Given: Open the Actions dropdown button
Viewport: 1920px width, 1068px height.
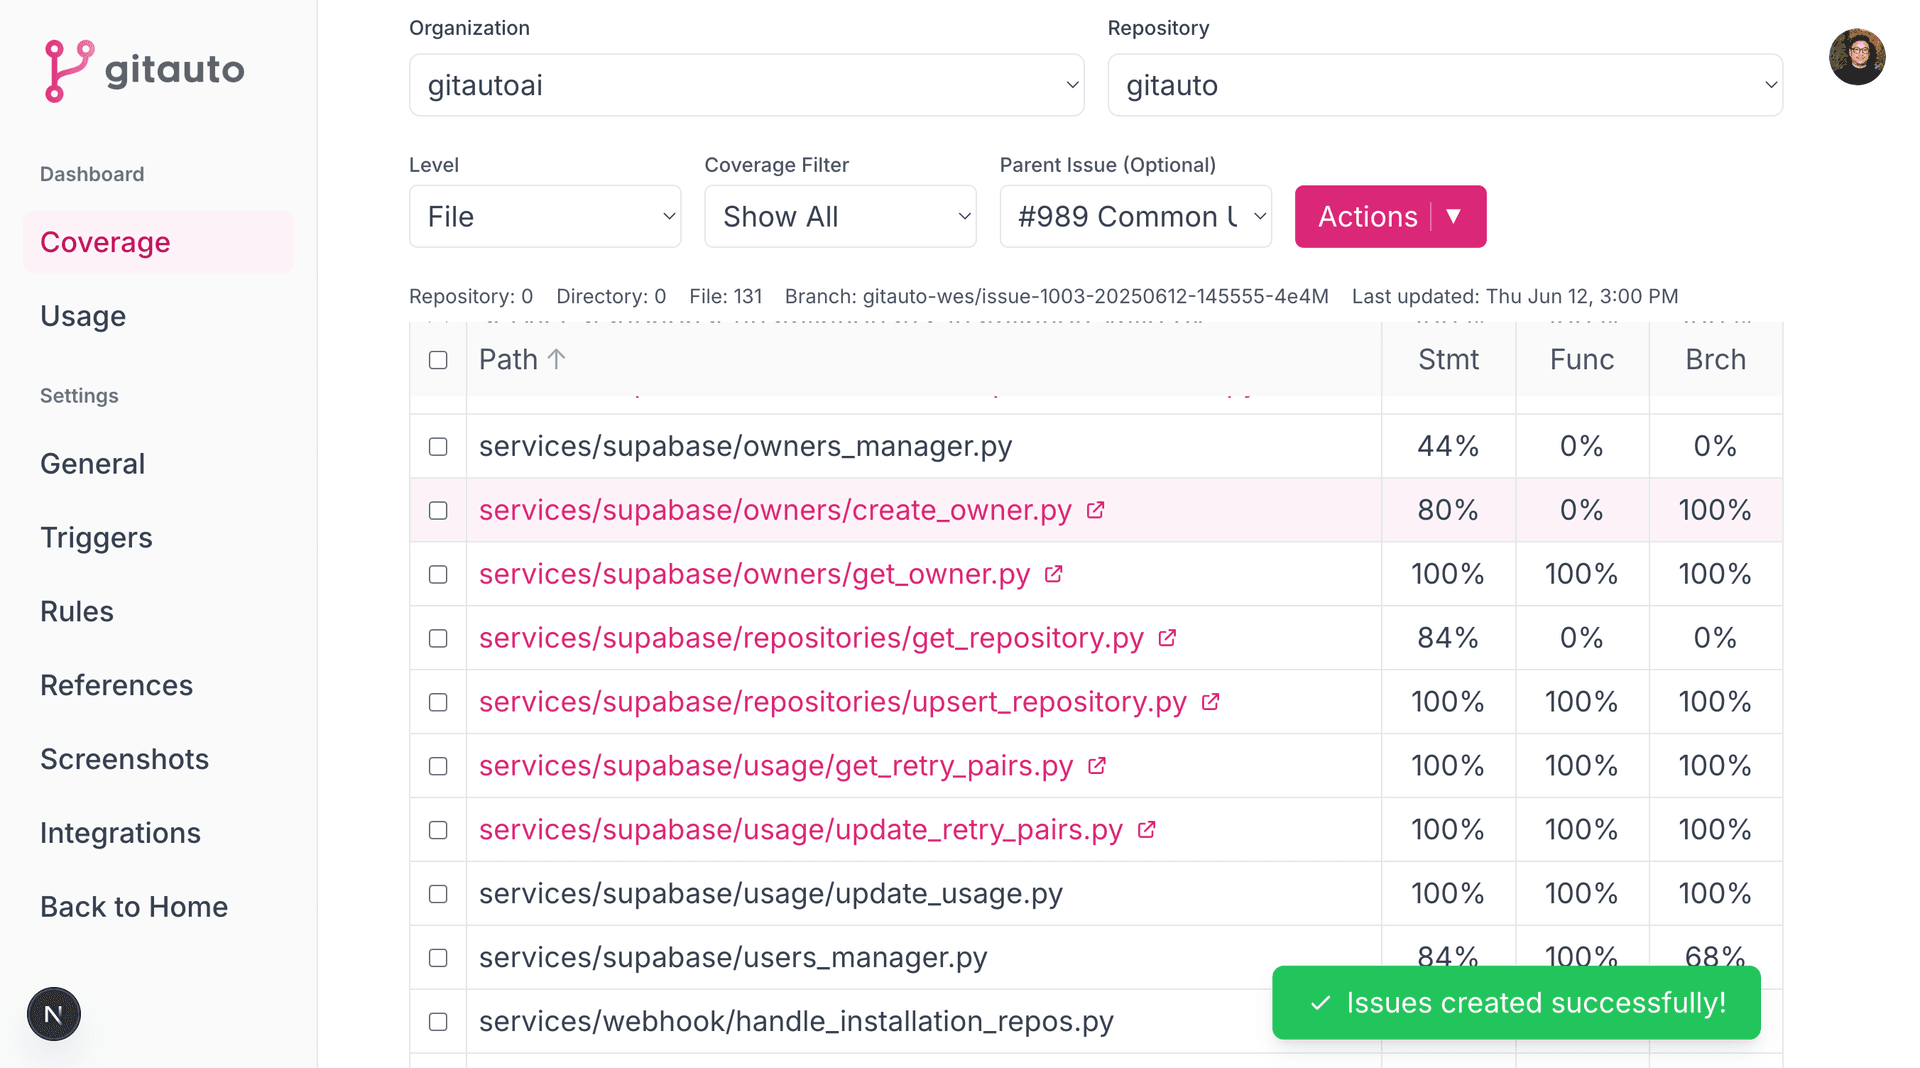Looking at the screenshot, I should [1390, 216].
